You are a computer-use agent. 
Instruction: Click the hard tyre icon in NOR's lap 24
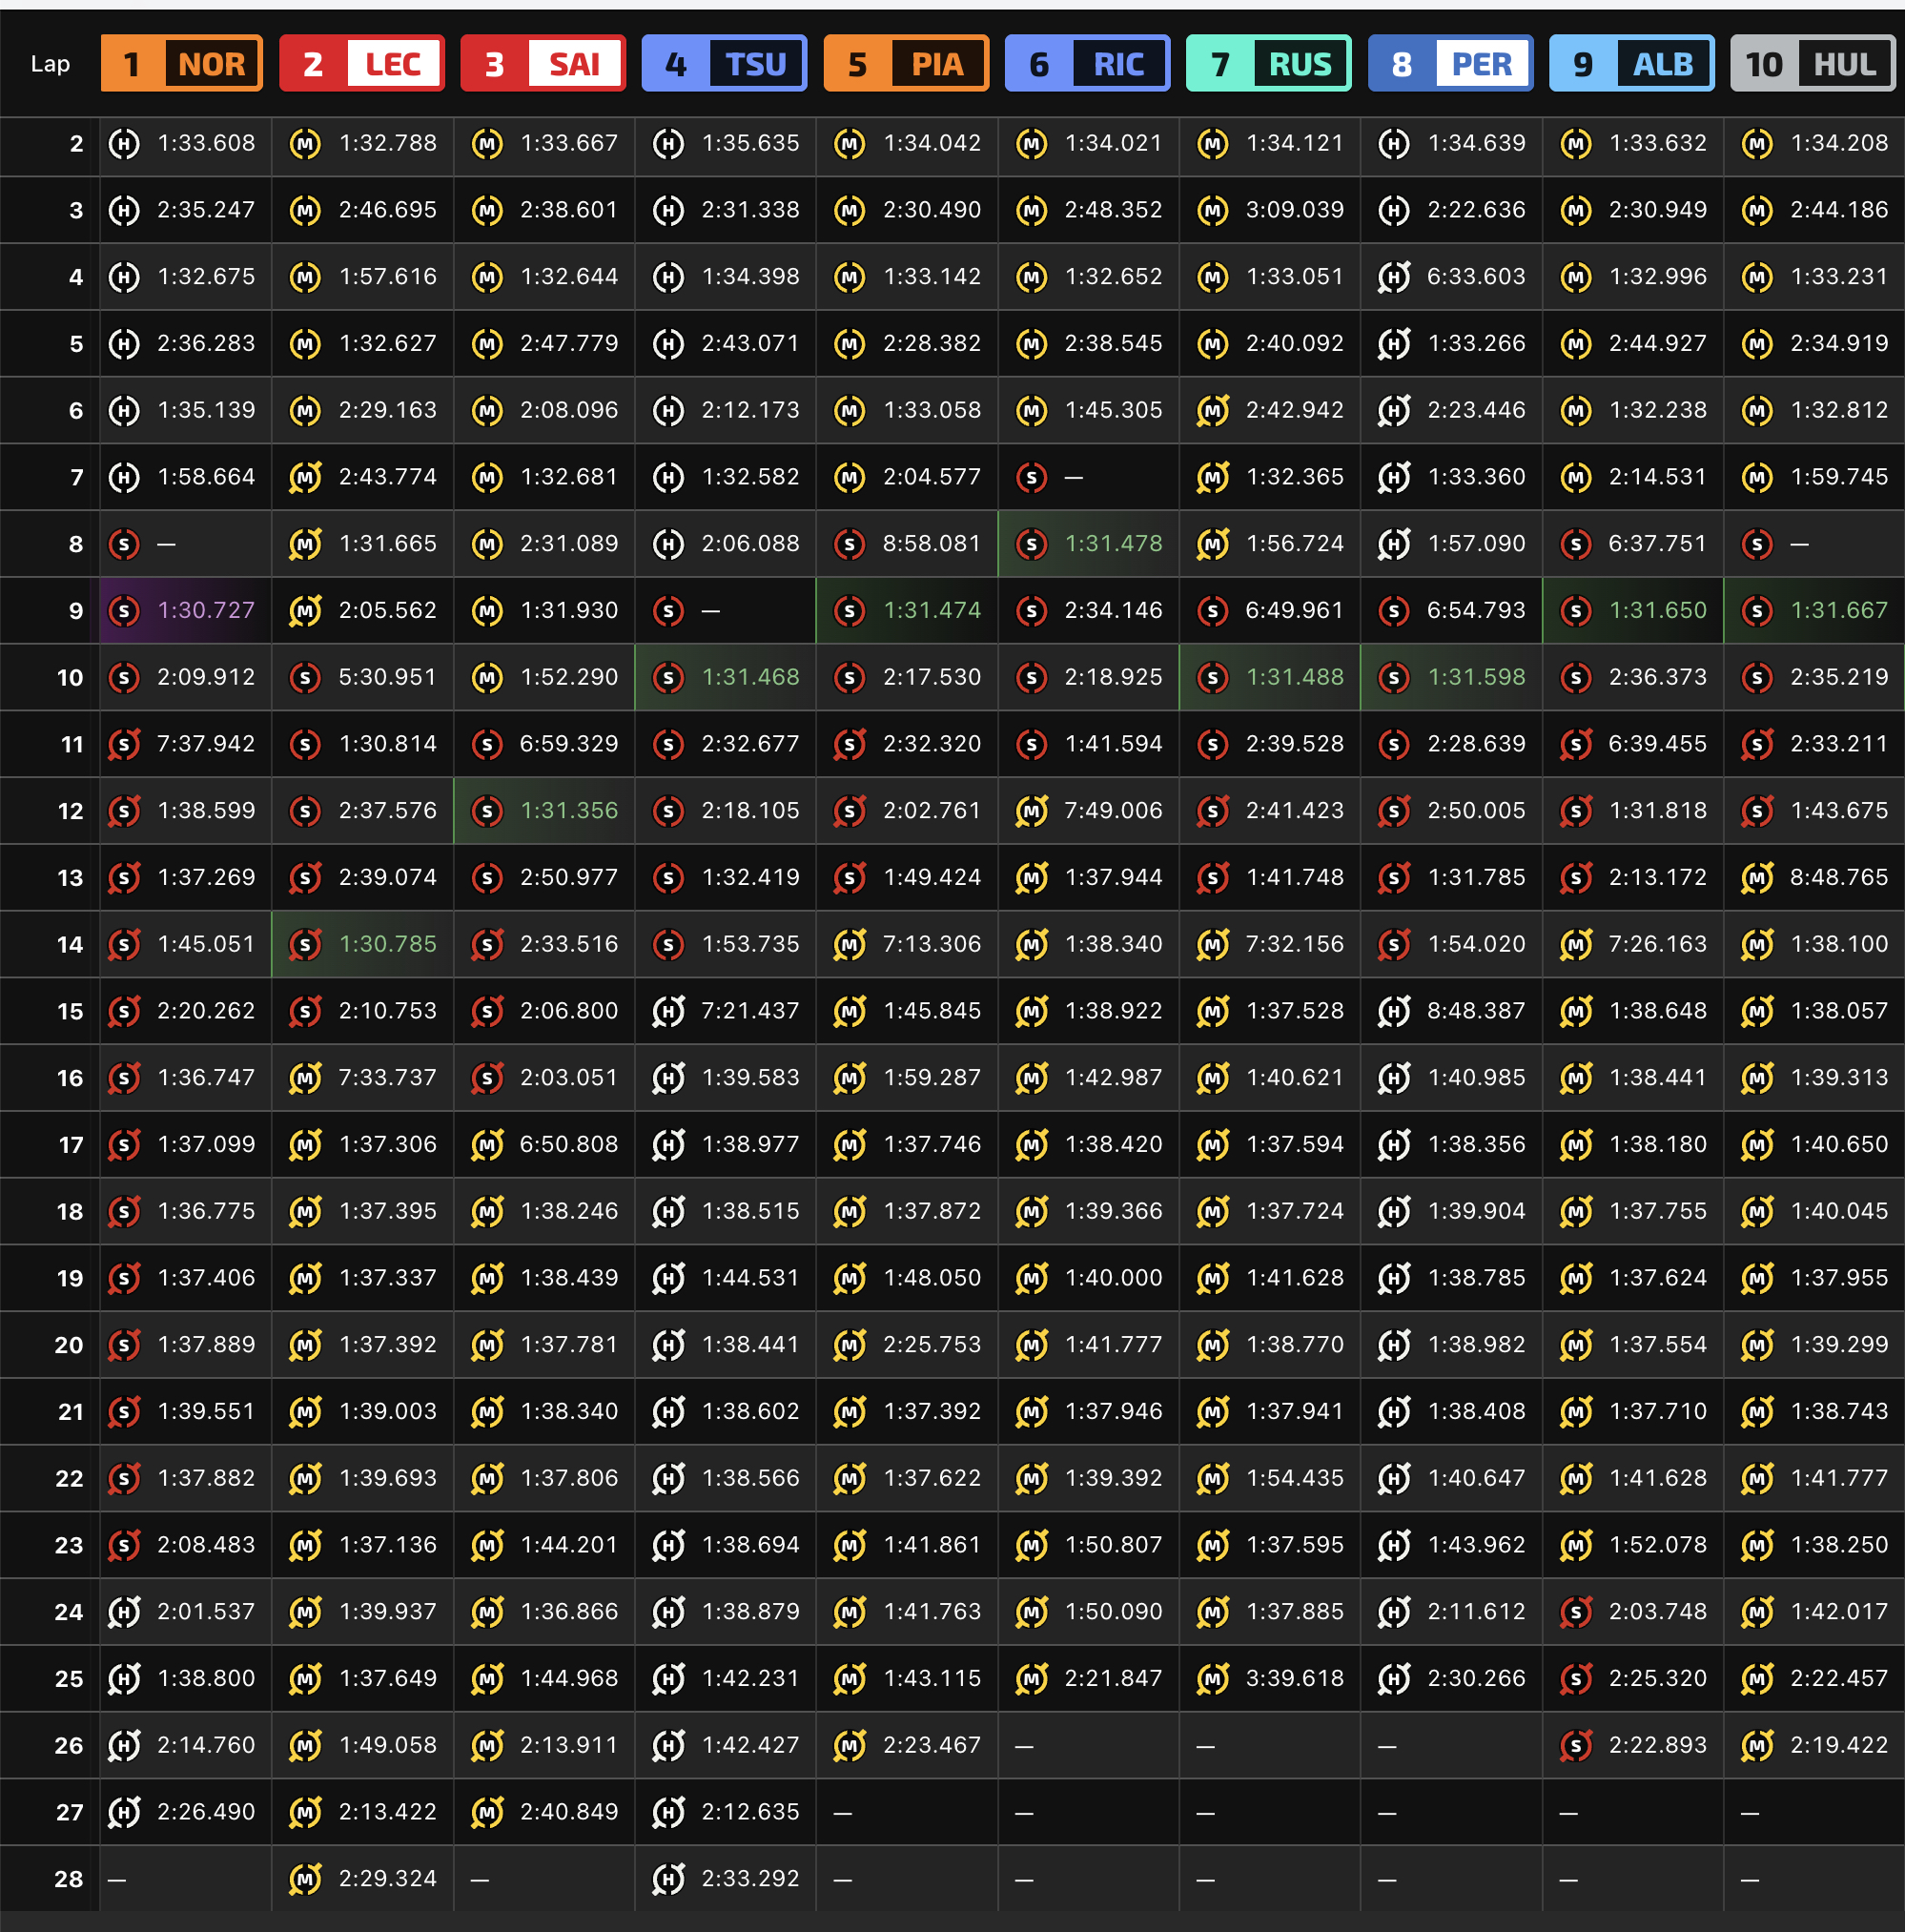tap(124, 1612)
